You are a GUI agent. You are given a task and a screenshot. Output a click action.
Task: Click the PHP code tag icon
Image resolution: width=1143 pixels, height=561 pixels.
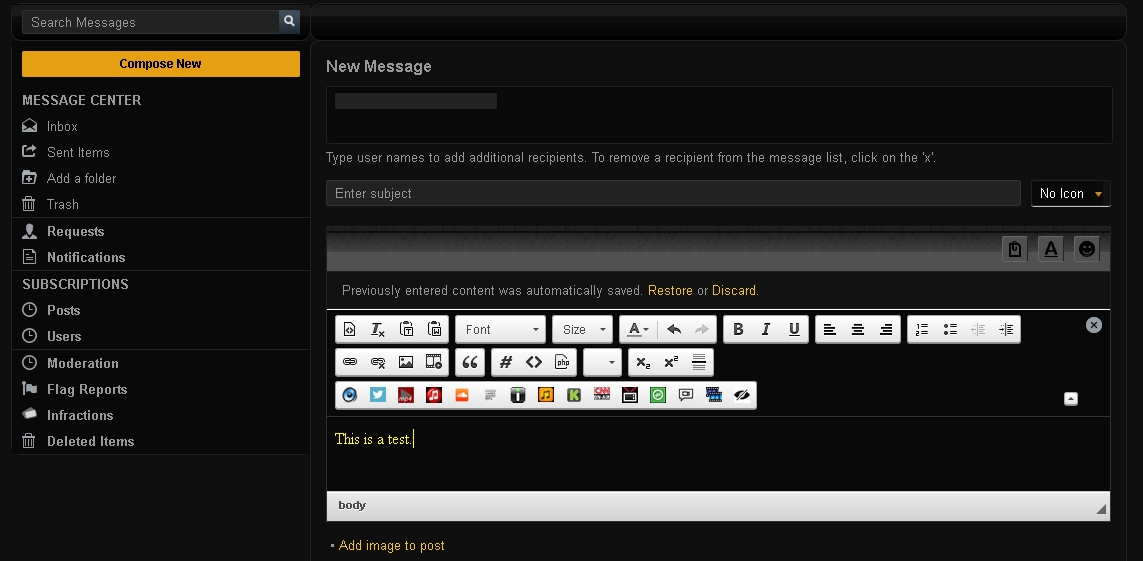click(562, 362)
